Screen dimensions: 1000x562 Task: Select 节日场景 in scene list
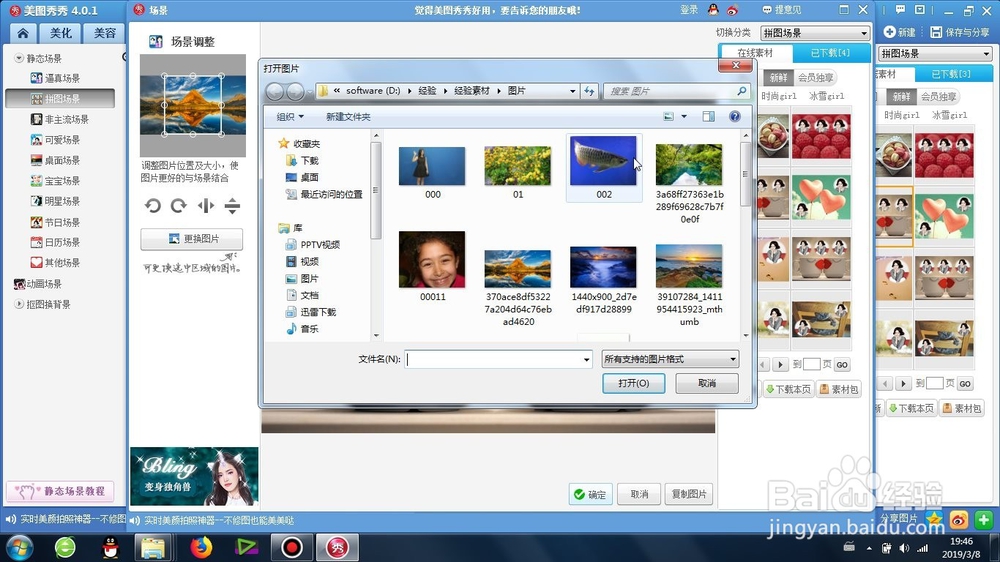(62, 222)
